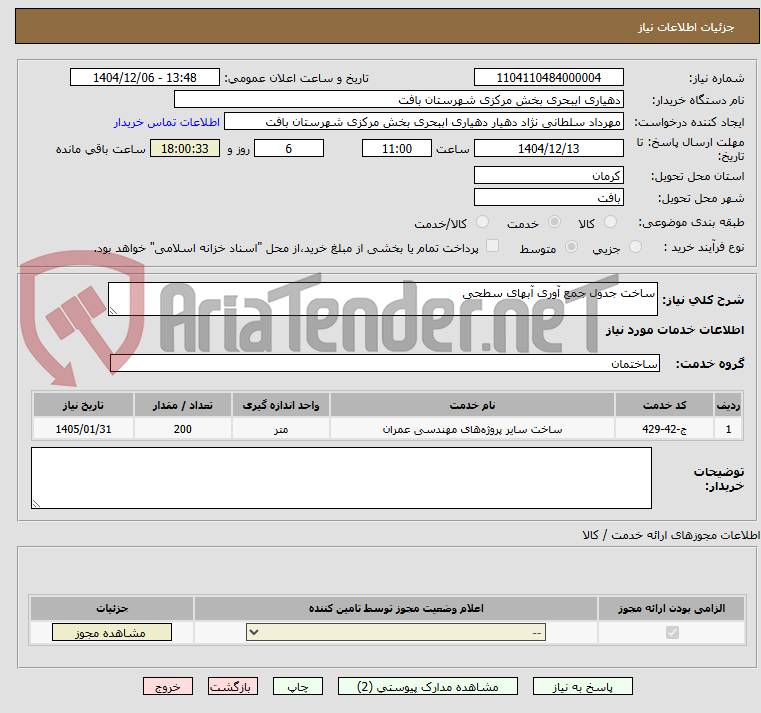The image size is (761, 713).
Task: Click the مشاهده مجوز button
Action: pos(112,632)
